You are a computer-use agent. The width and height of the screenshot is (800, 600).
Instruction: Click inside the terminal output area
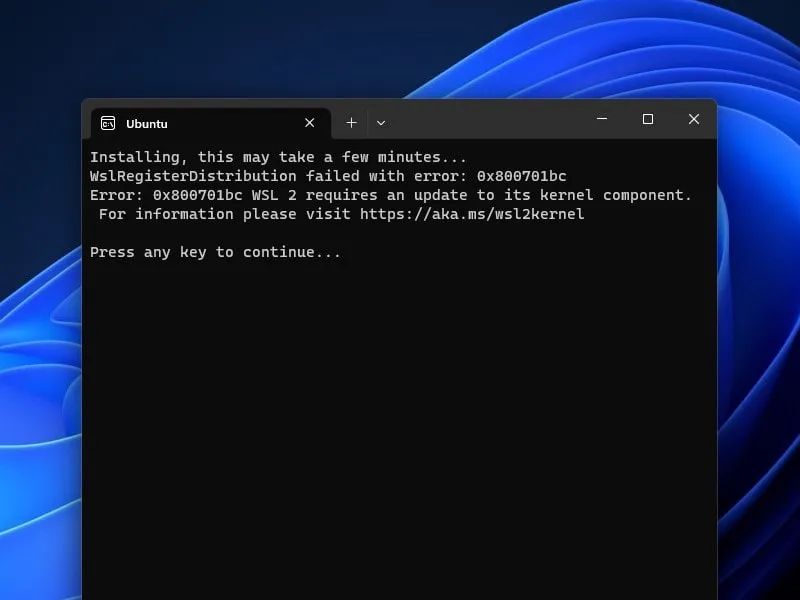point(400,400)
